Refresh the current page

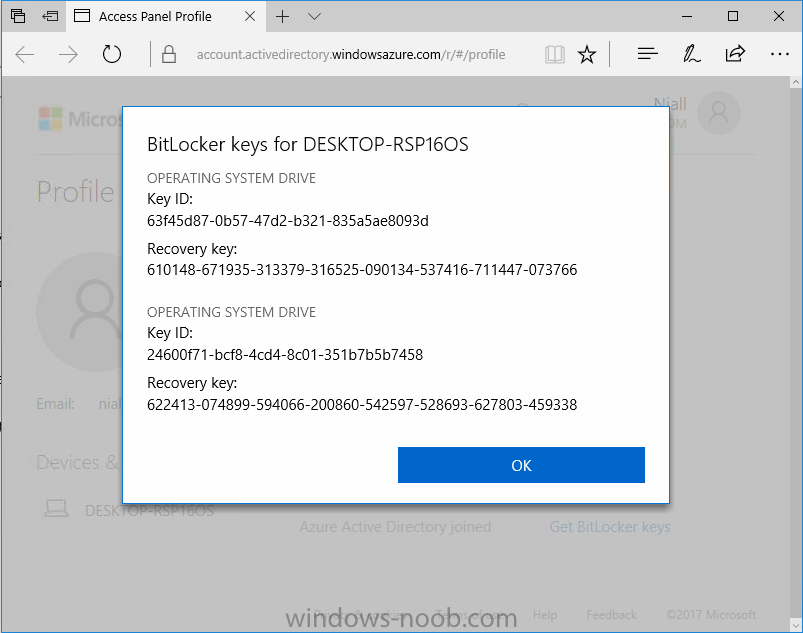[111, 54]
